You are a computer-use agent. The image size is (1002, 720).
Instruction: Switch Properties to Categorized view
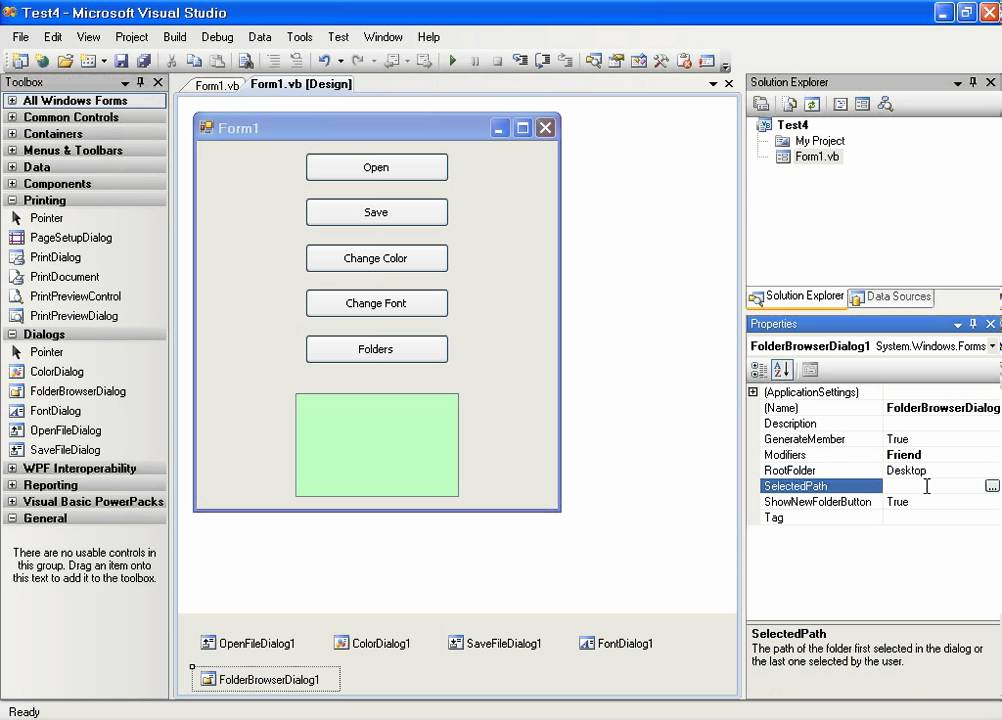click(x=759, y=369)
